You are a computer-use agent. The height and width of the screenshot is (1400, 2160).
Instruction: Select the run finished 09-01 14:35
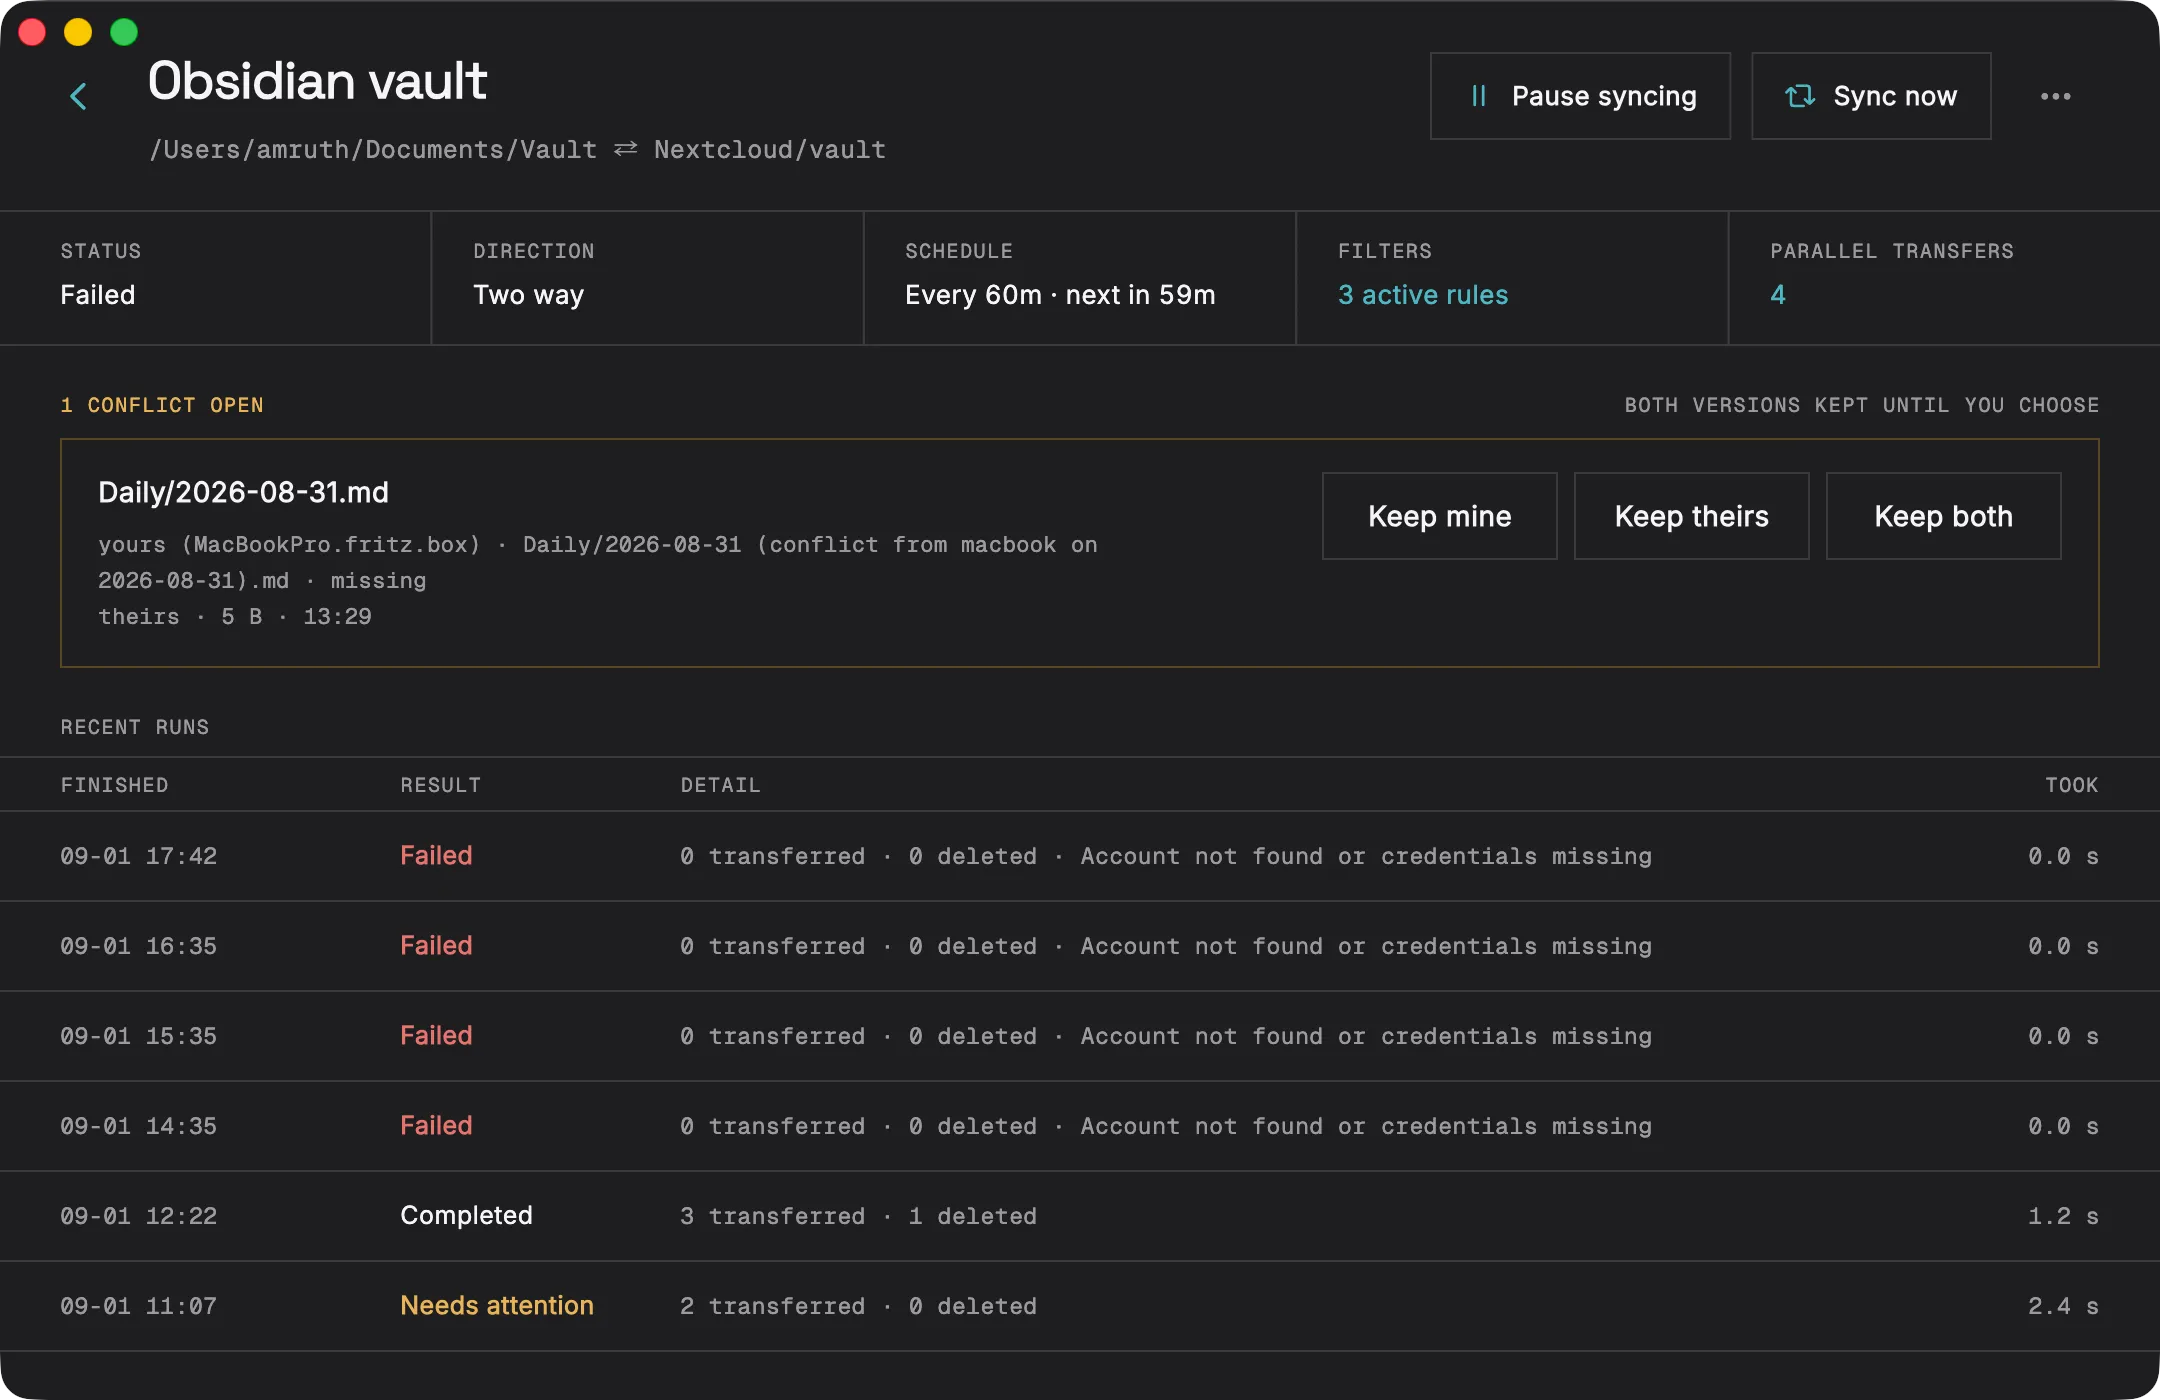[1080, 1126]
